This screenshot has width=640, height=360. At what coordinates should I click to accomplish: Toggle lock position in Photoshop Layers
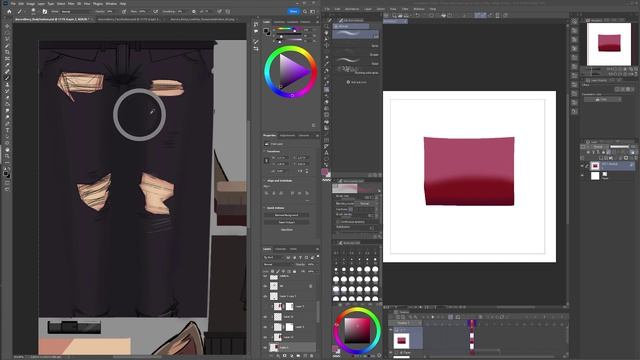coord(284,271)
